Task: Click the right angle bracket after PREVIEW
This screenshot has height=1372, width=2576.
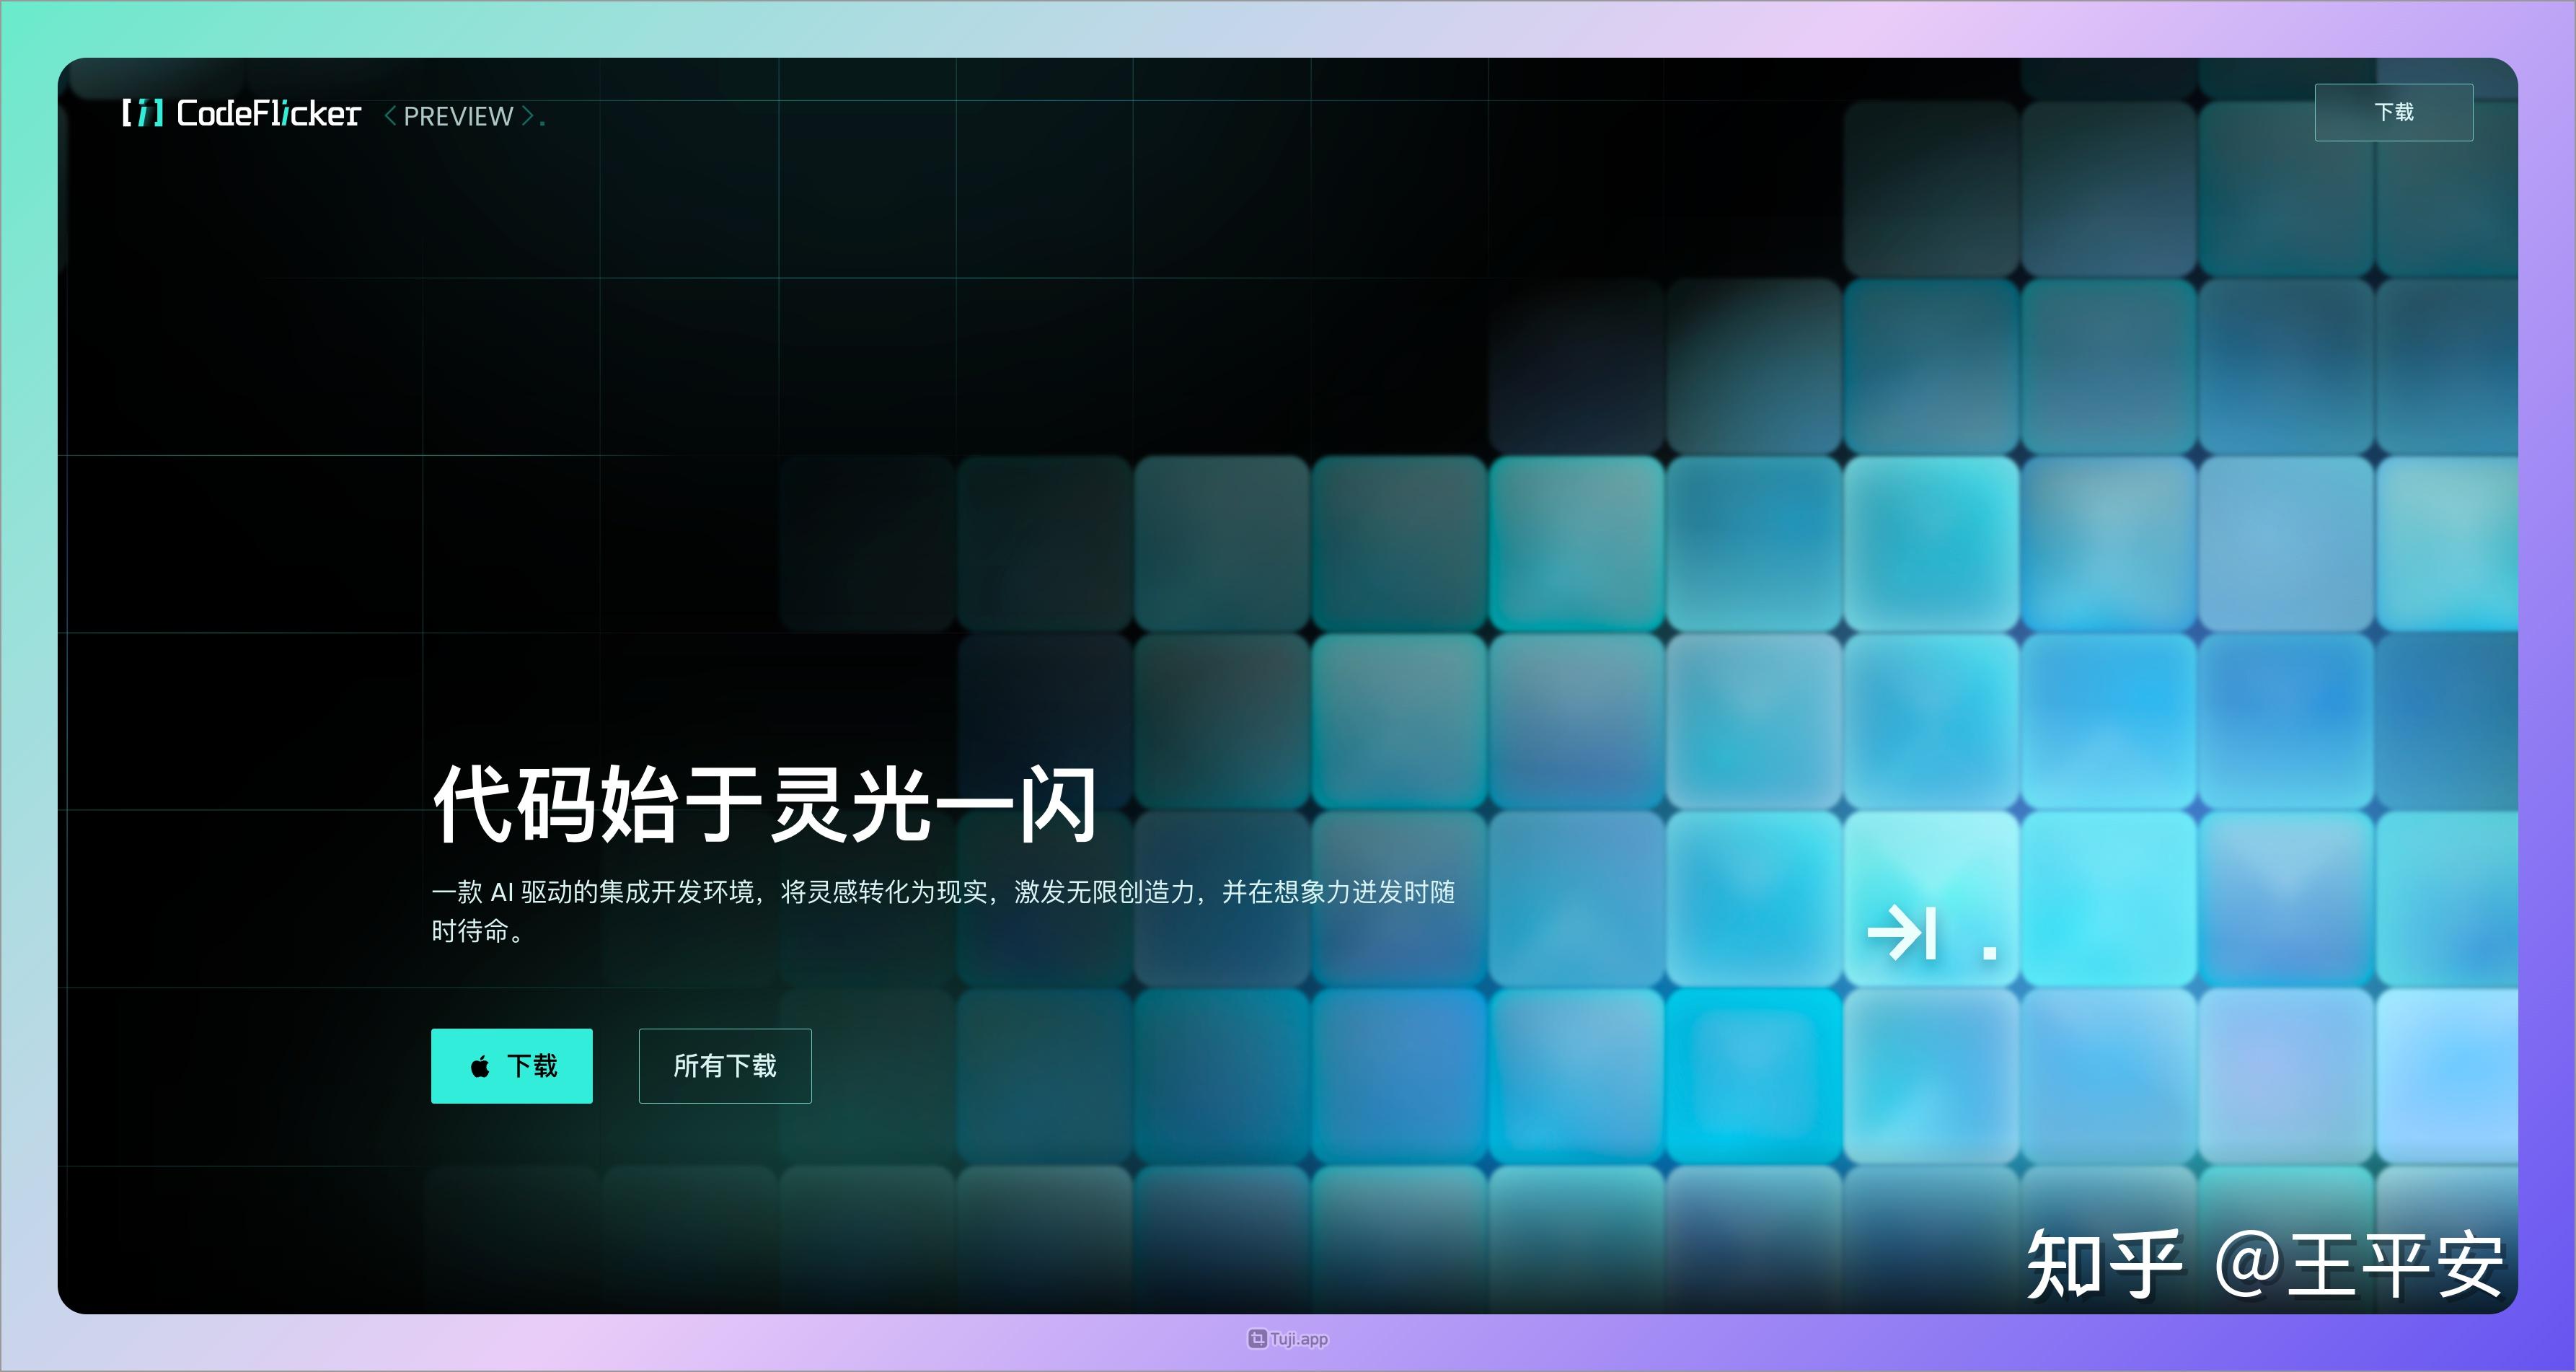Action: (x=527, y=116)
